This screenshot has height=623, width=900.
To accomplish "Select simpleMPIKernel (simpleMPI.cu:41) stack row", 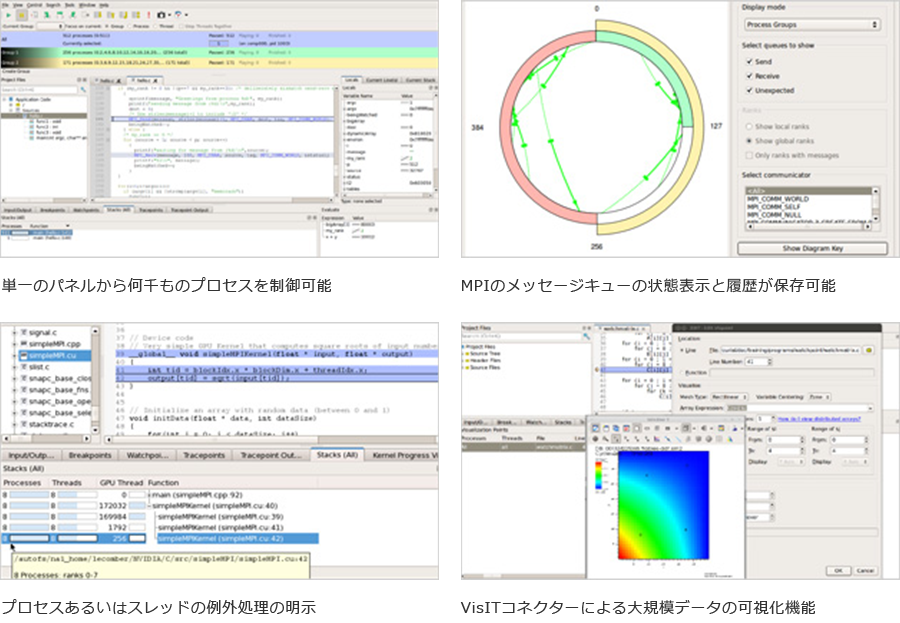I will (x=221, y=528).
